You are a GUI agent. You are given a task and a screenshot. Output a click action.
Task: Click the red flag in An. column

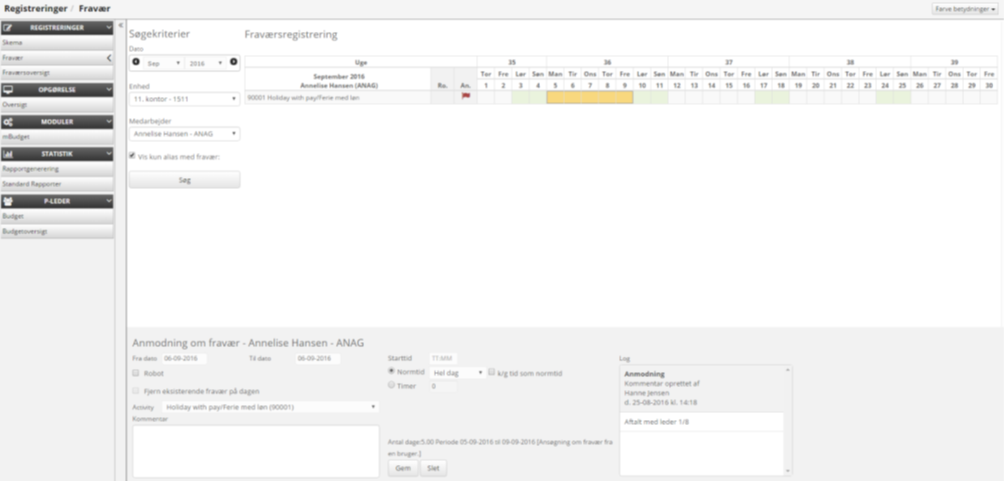(x=464, y=98)
